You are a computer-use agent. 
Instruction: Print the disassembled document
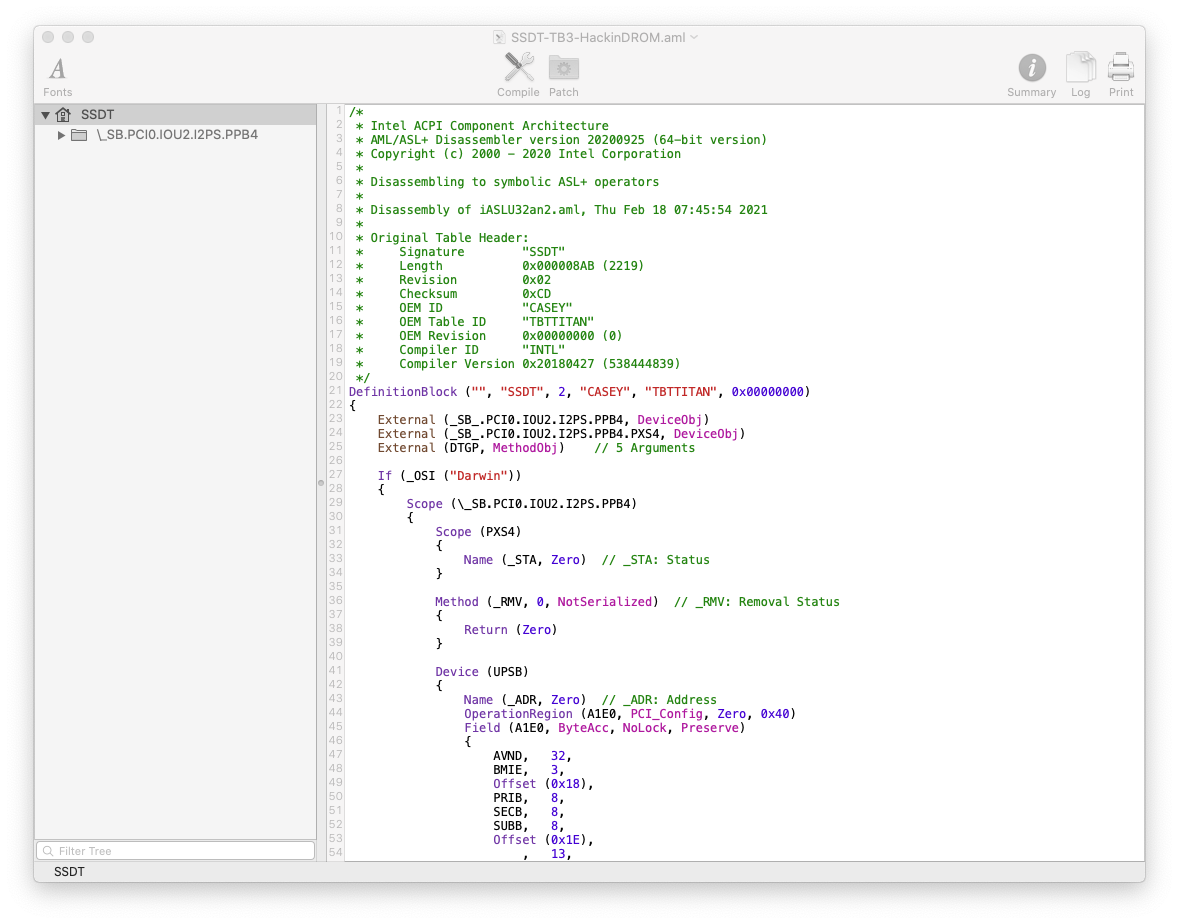click(1121, 69)
